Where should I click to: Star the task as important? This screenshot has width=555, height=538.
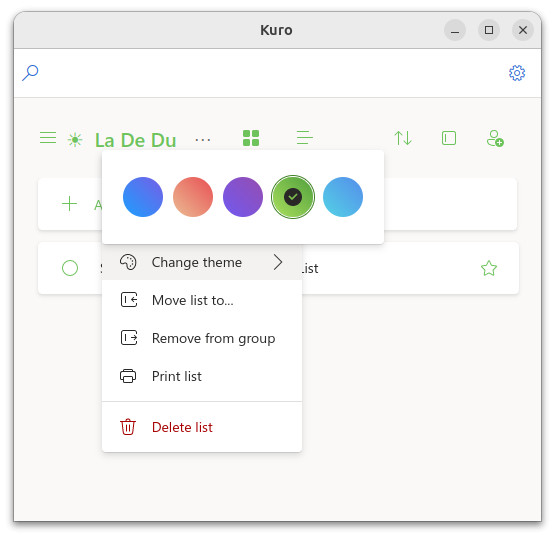click(489, 268)
